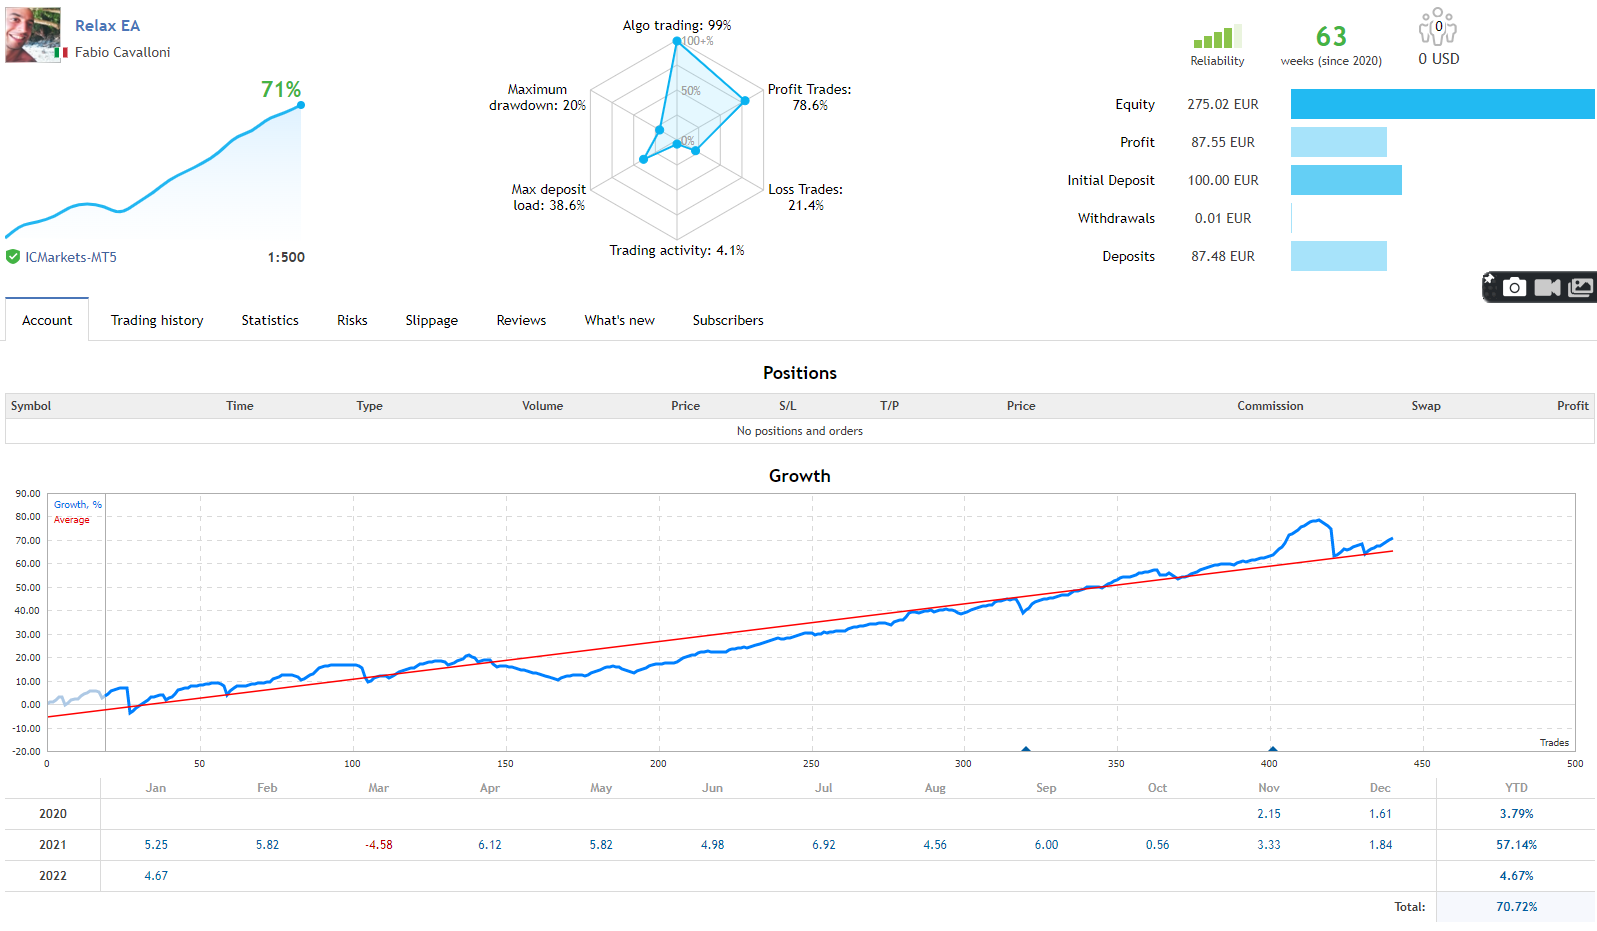Click the 3.79% YTD value for 2020
Image resolution: width=1597 pixels, height=931 pixels.
coord(1517,814)
